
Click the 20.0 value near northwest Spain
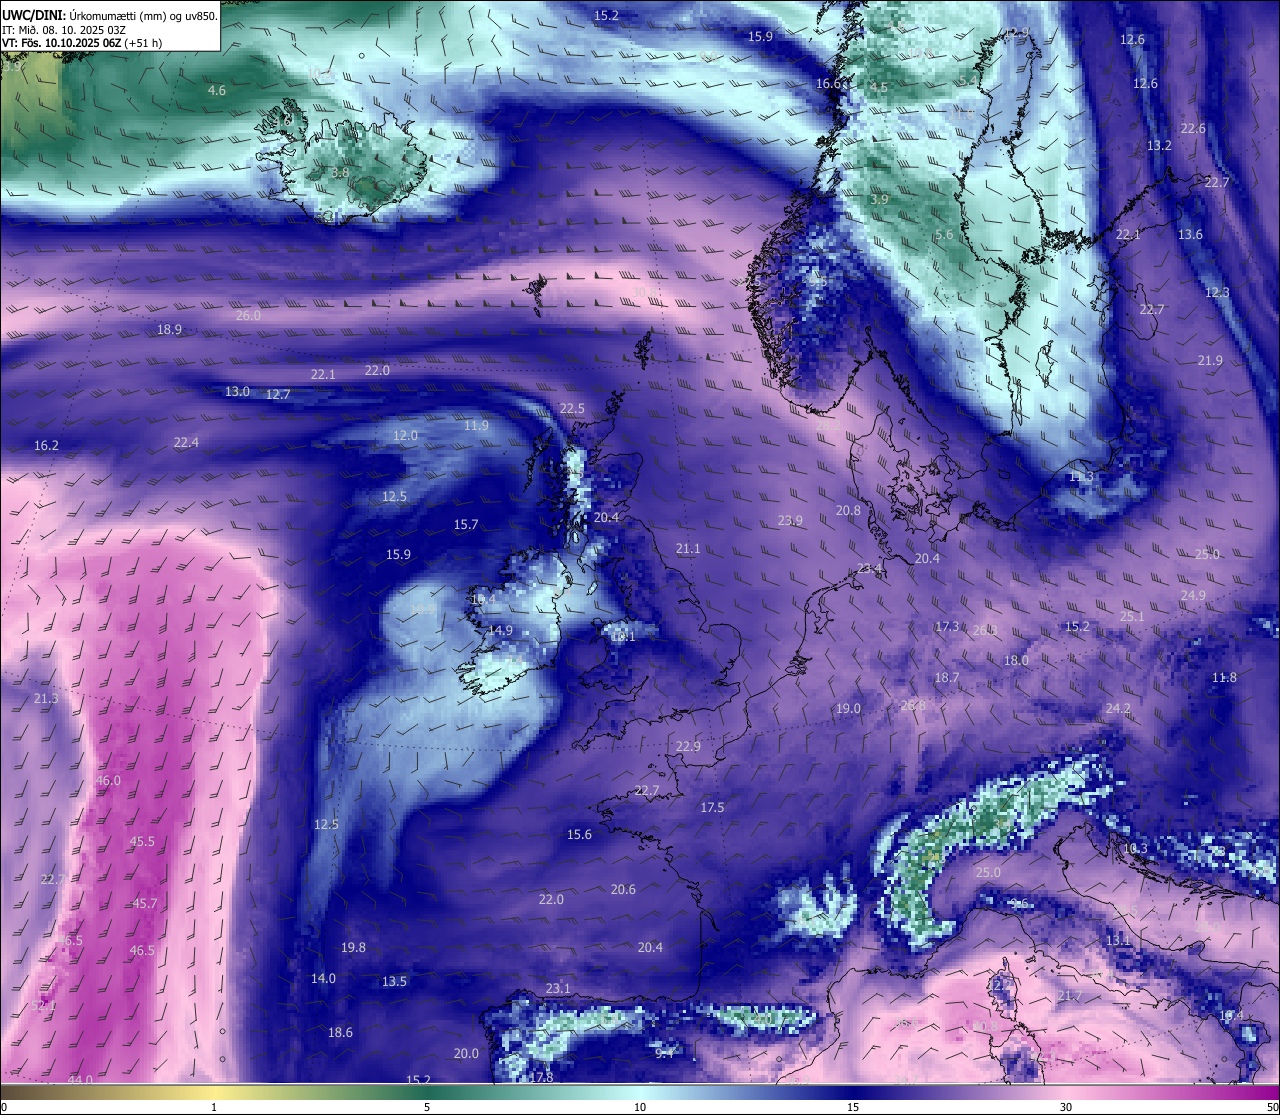click(x=466, y=1053)
